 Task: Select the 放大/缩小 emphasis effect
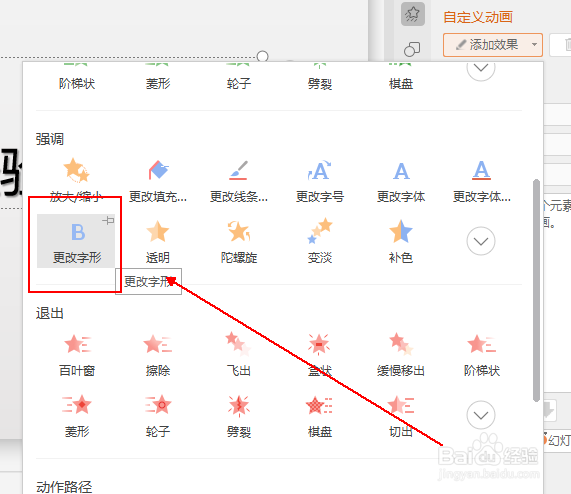tap(76, 181)
